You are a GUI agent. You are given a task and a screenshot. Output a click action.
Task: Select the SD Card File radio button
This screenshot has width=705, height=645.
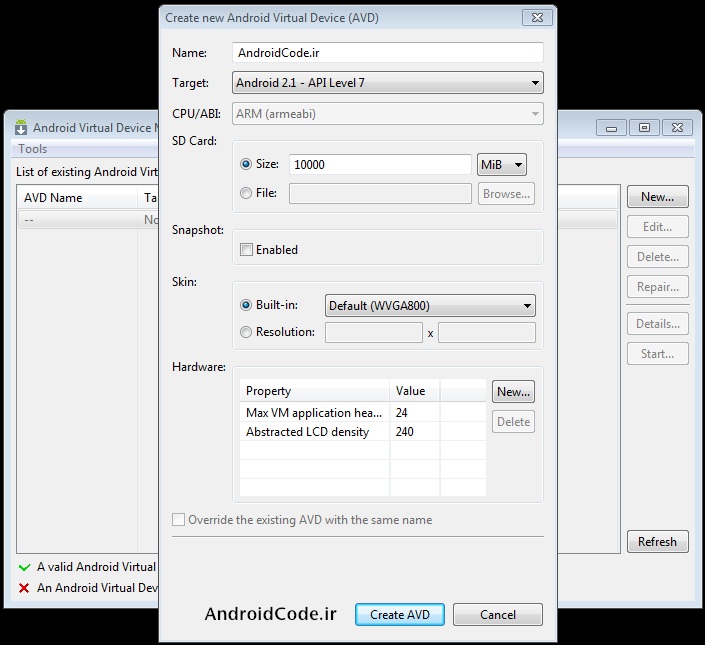[x=246, y=193]
